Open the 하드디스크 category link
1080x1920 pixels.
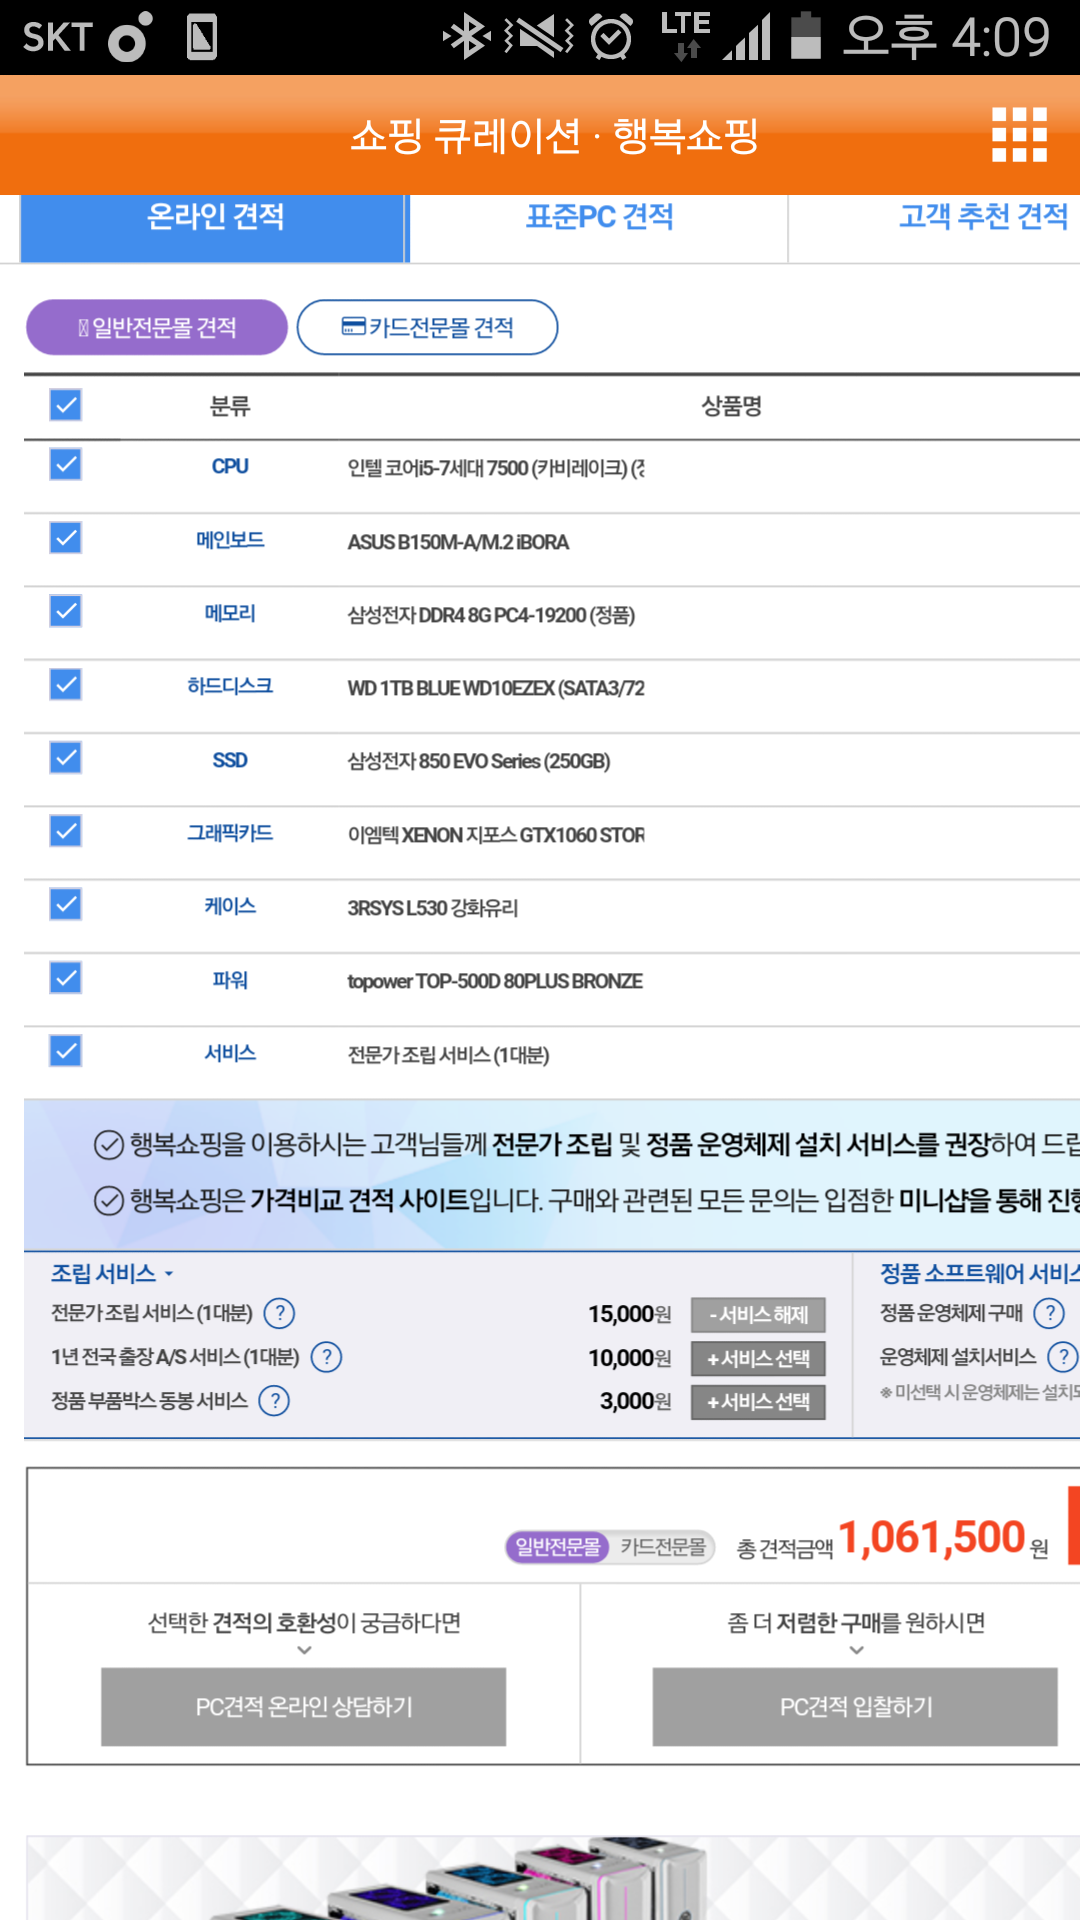pos(230,686)
